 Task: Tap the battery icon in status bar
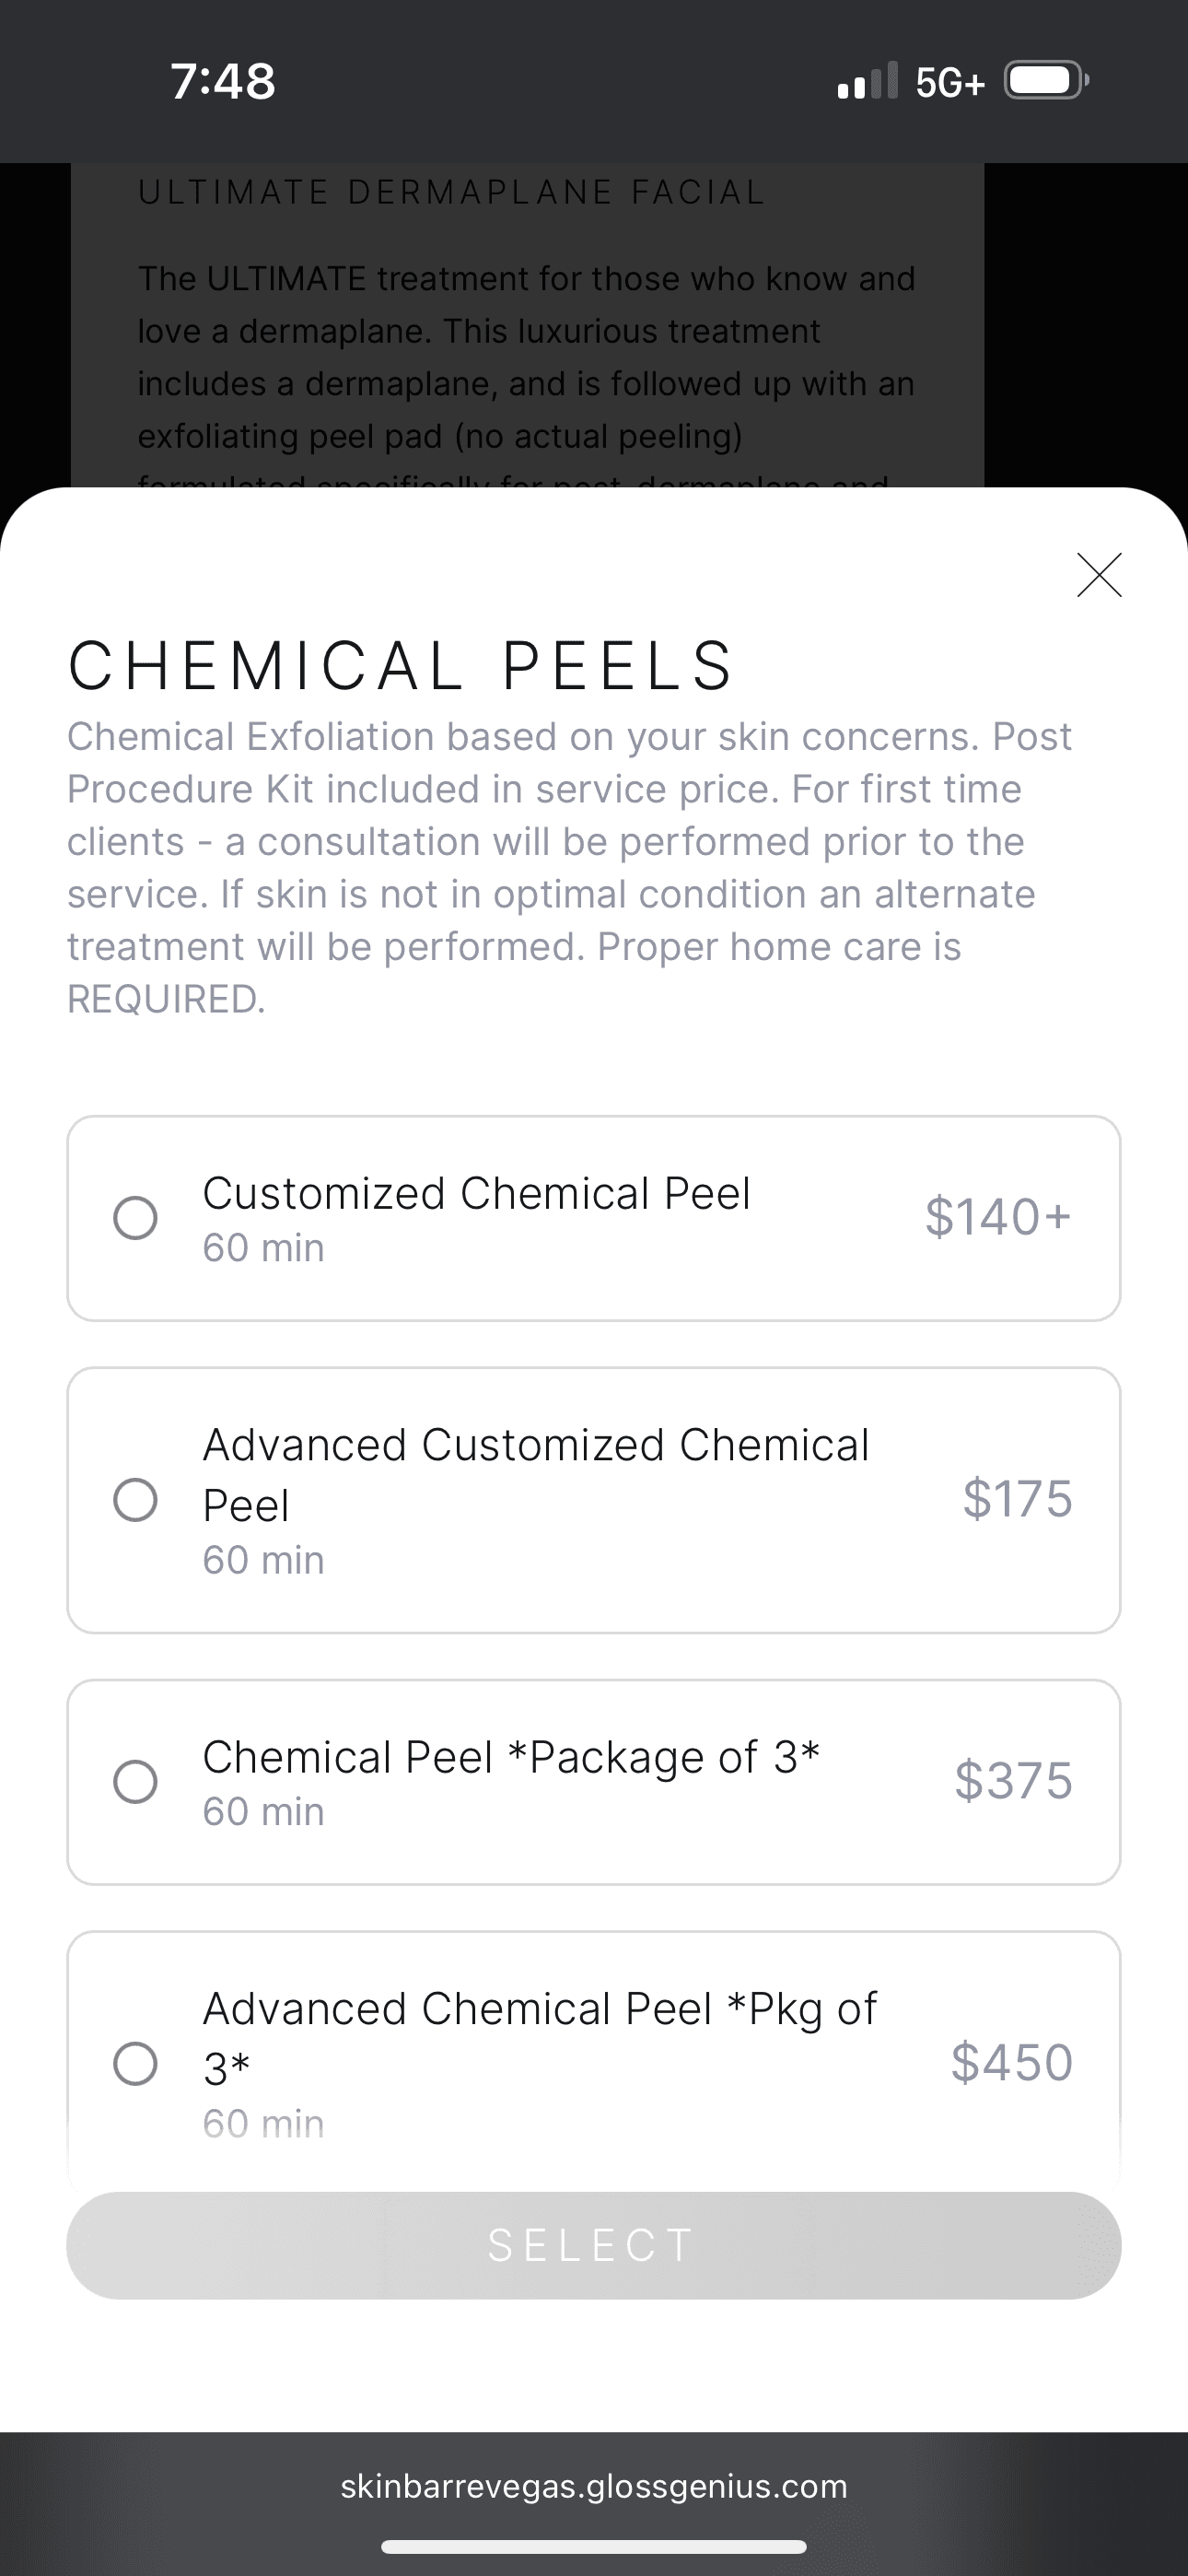pyautogui.click(x=1045, y=81)
